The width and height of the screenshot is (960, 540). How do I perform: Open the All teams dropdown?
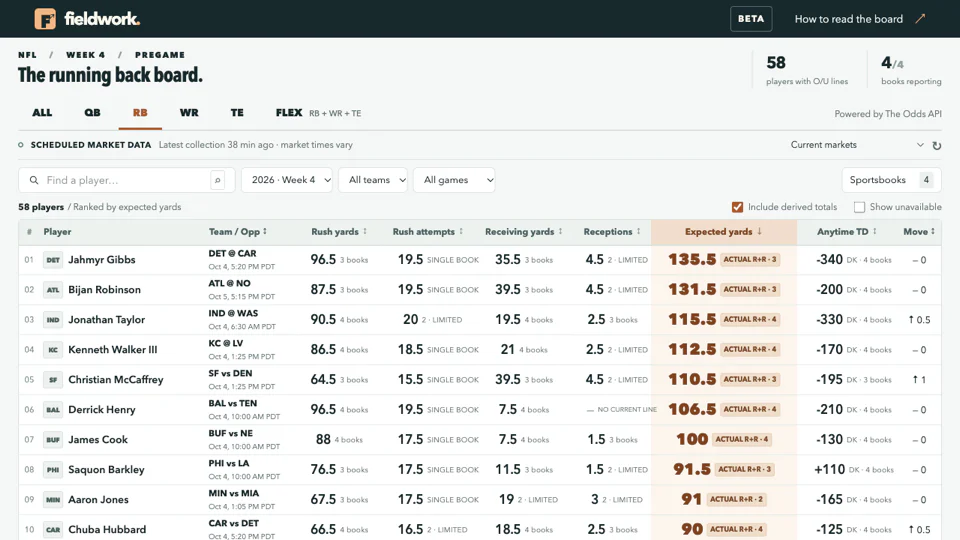point(373,180)
